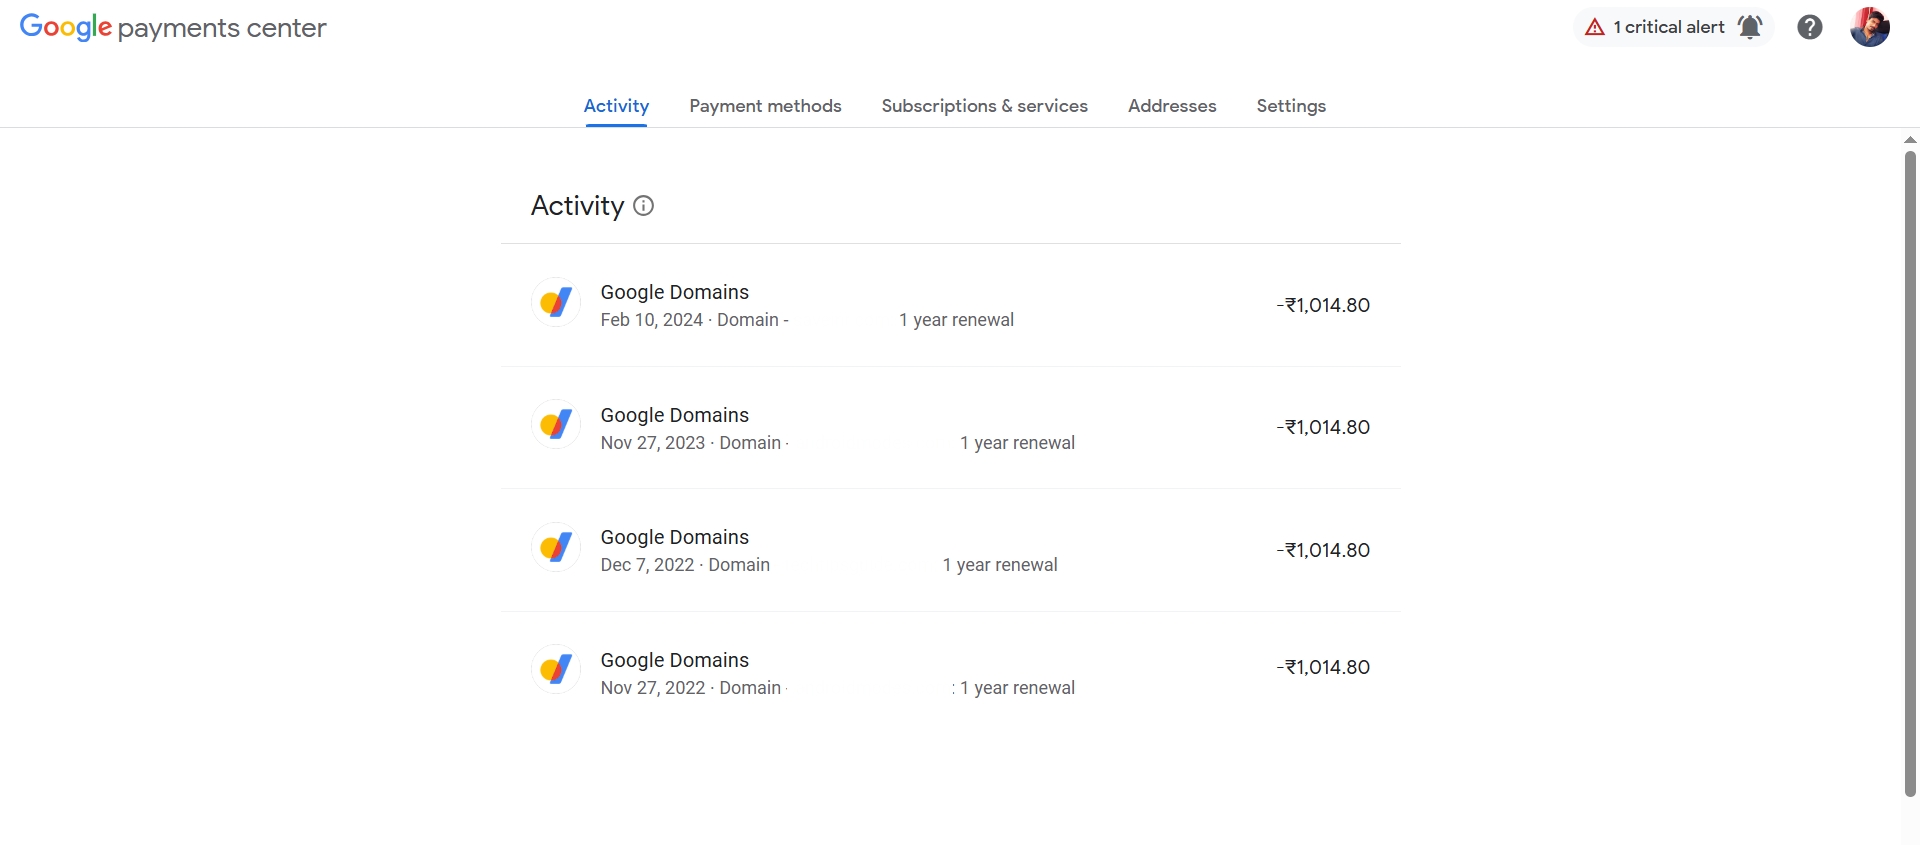Click '1 year renewal' in Dec 7, 2022 row
The height and width of the screenshot is (845, 1920).
[x=1000, y=565]
